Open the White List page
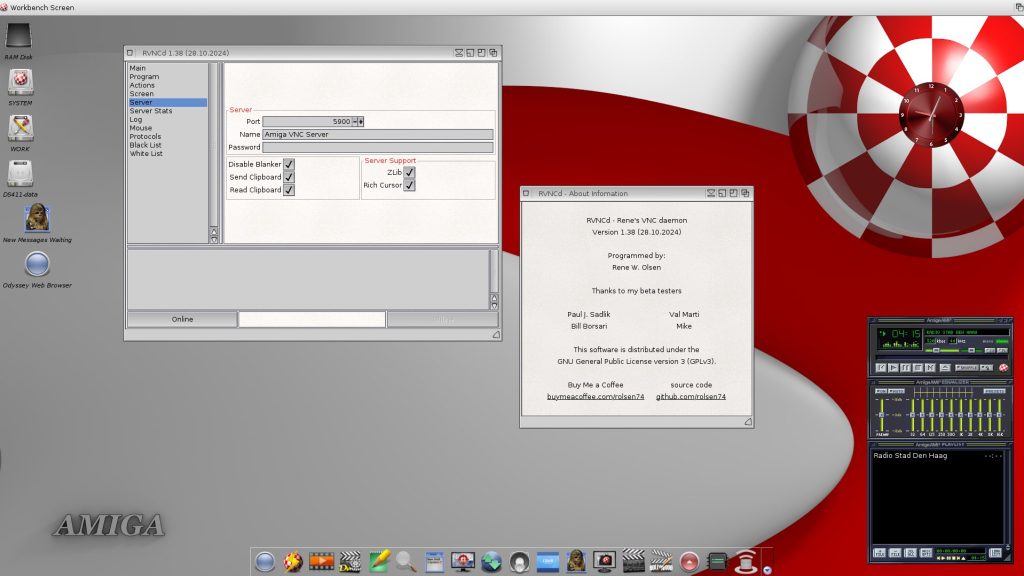This screenshot has height=576, width=1024. point(146,153)
